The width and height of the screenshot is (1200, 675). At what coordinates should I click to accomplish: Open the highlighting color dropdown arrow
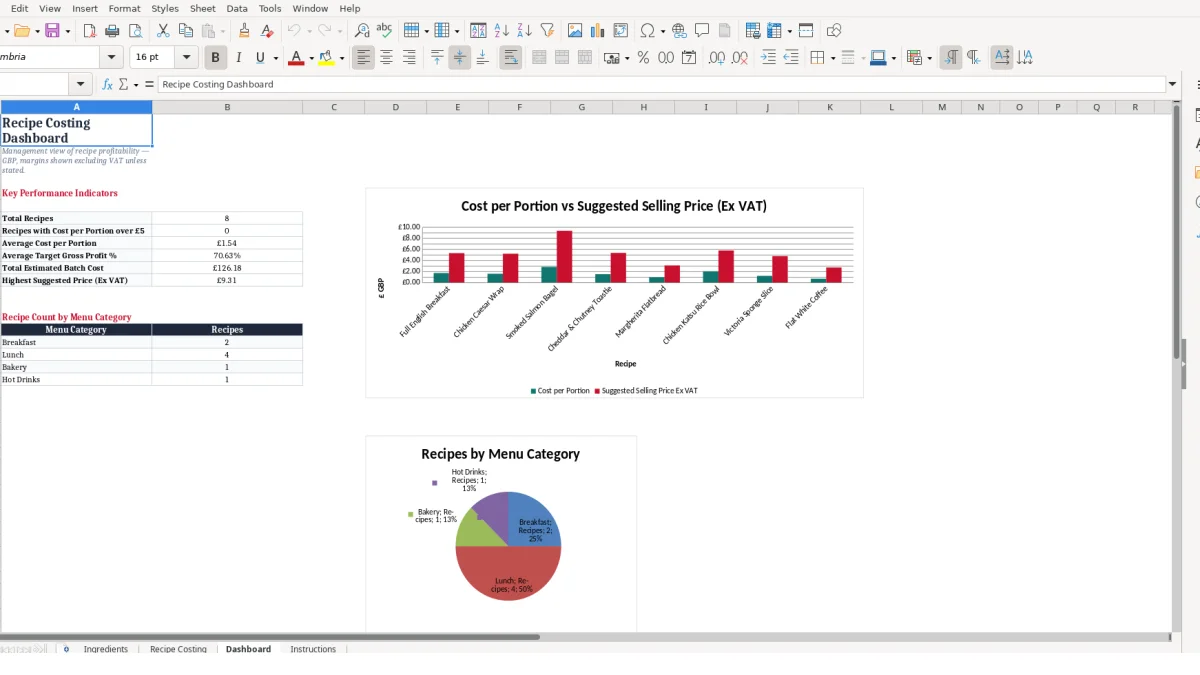(342, 58)
